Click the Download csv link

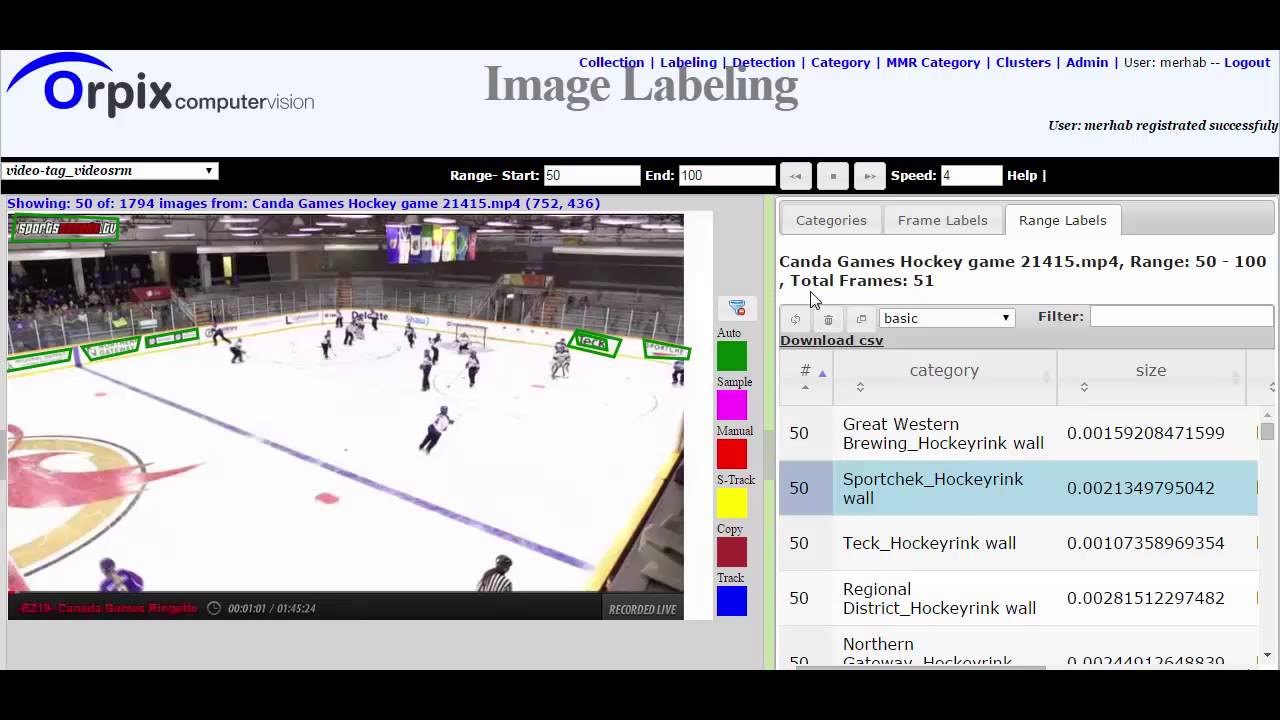coord(831,340)
